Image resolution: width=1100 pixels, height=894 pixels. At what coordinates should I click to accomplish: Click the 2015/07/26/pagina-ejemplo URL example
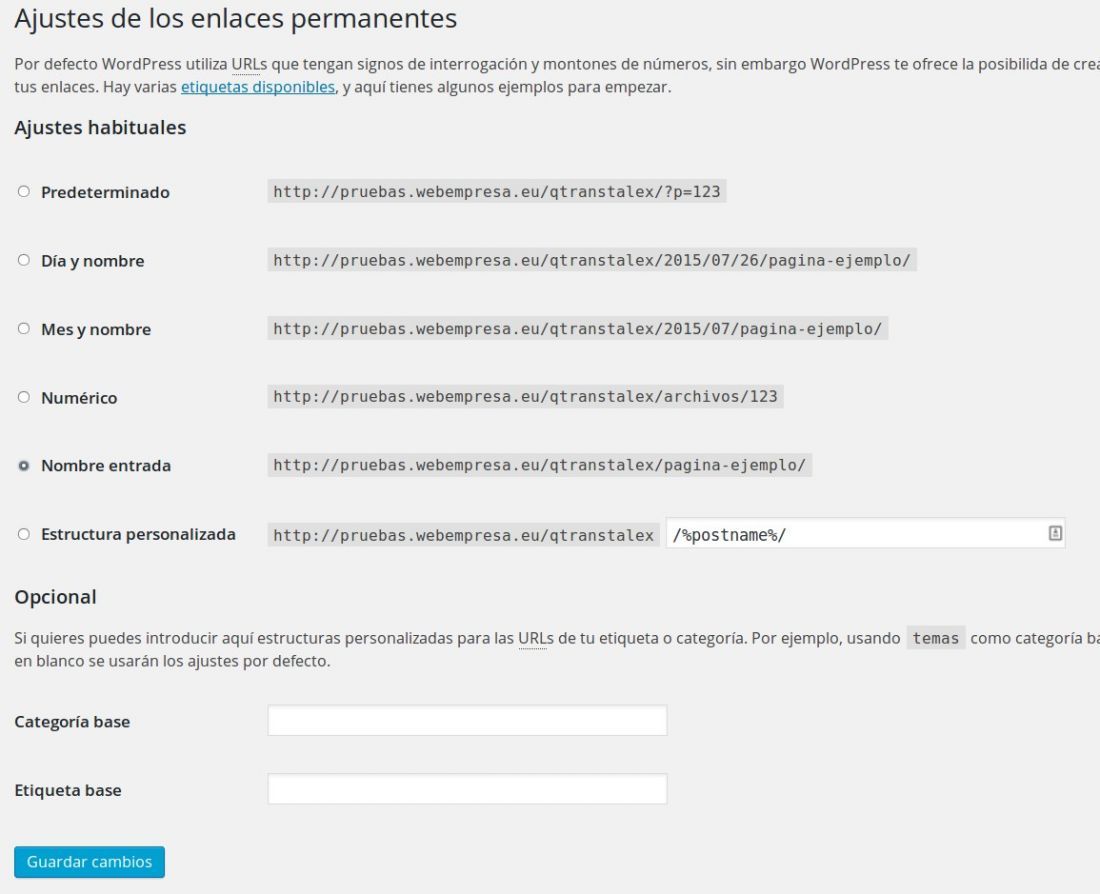(591, 260)
